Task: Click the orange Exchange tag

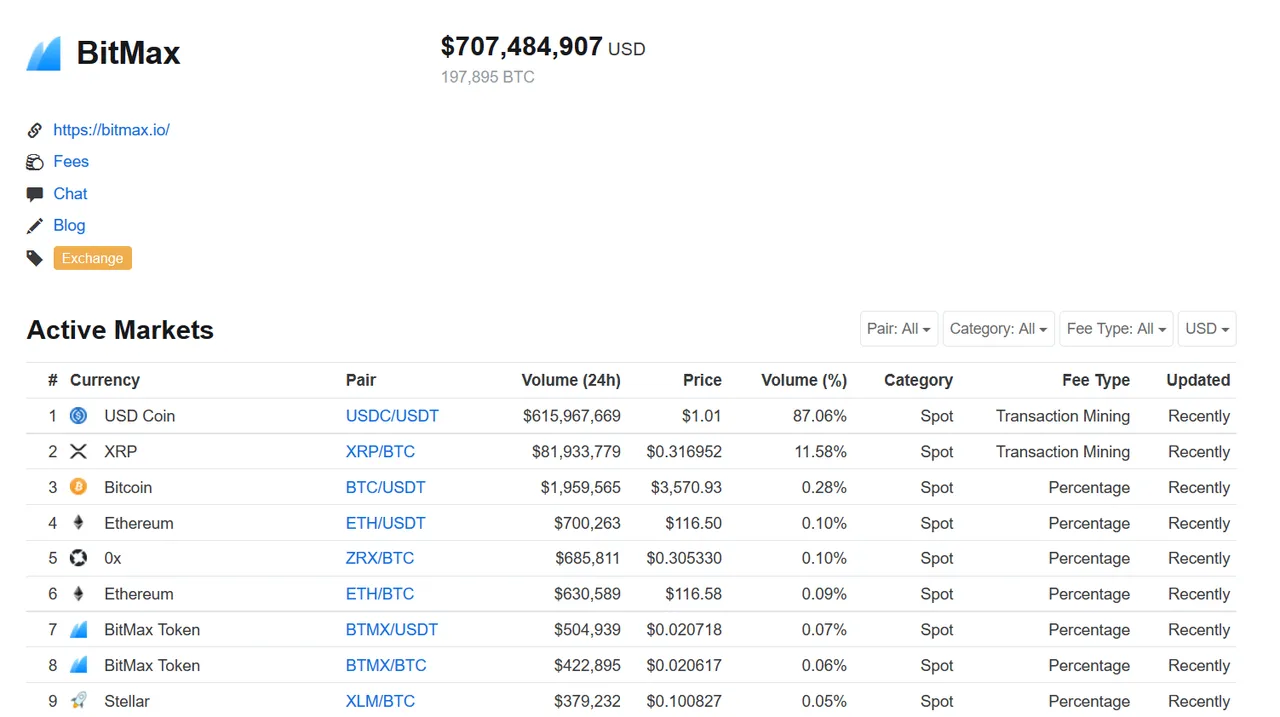Action: click(92, 258)
